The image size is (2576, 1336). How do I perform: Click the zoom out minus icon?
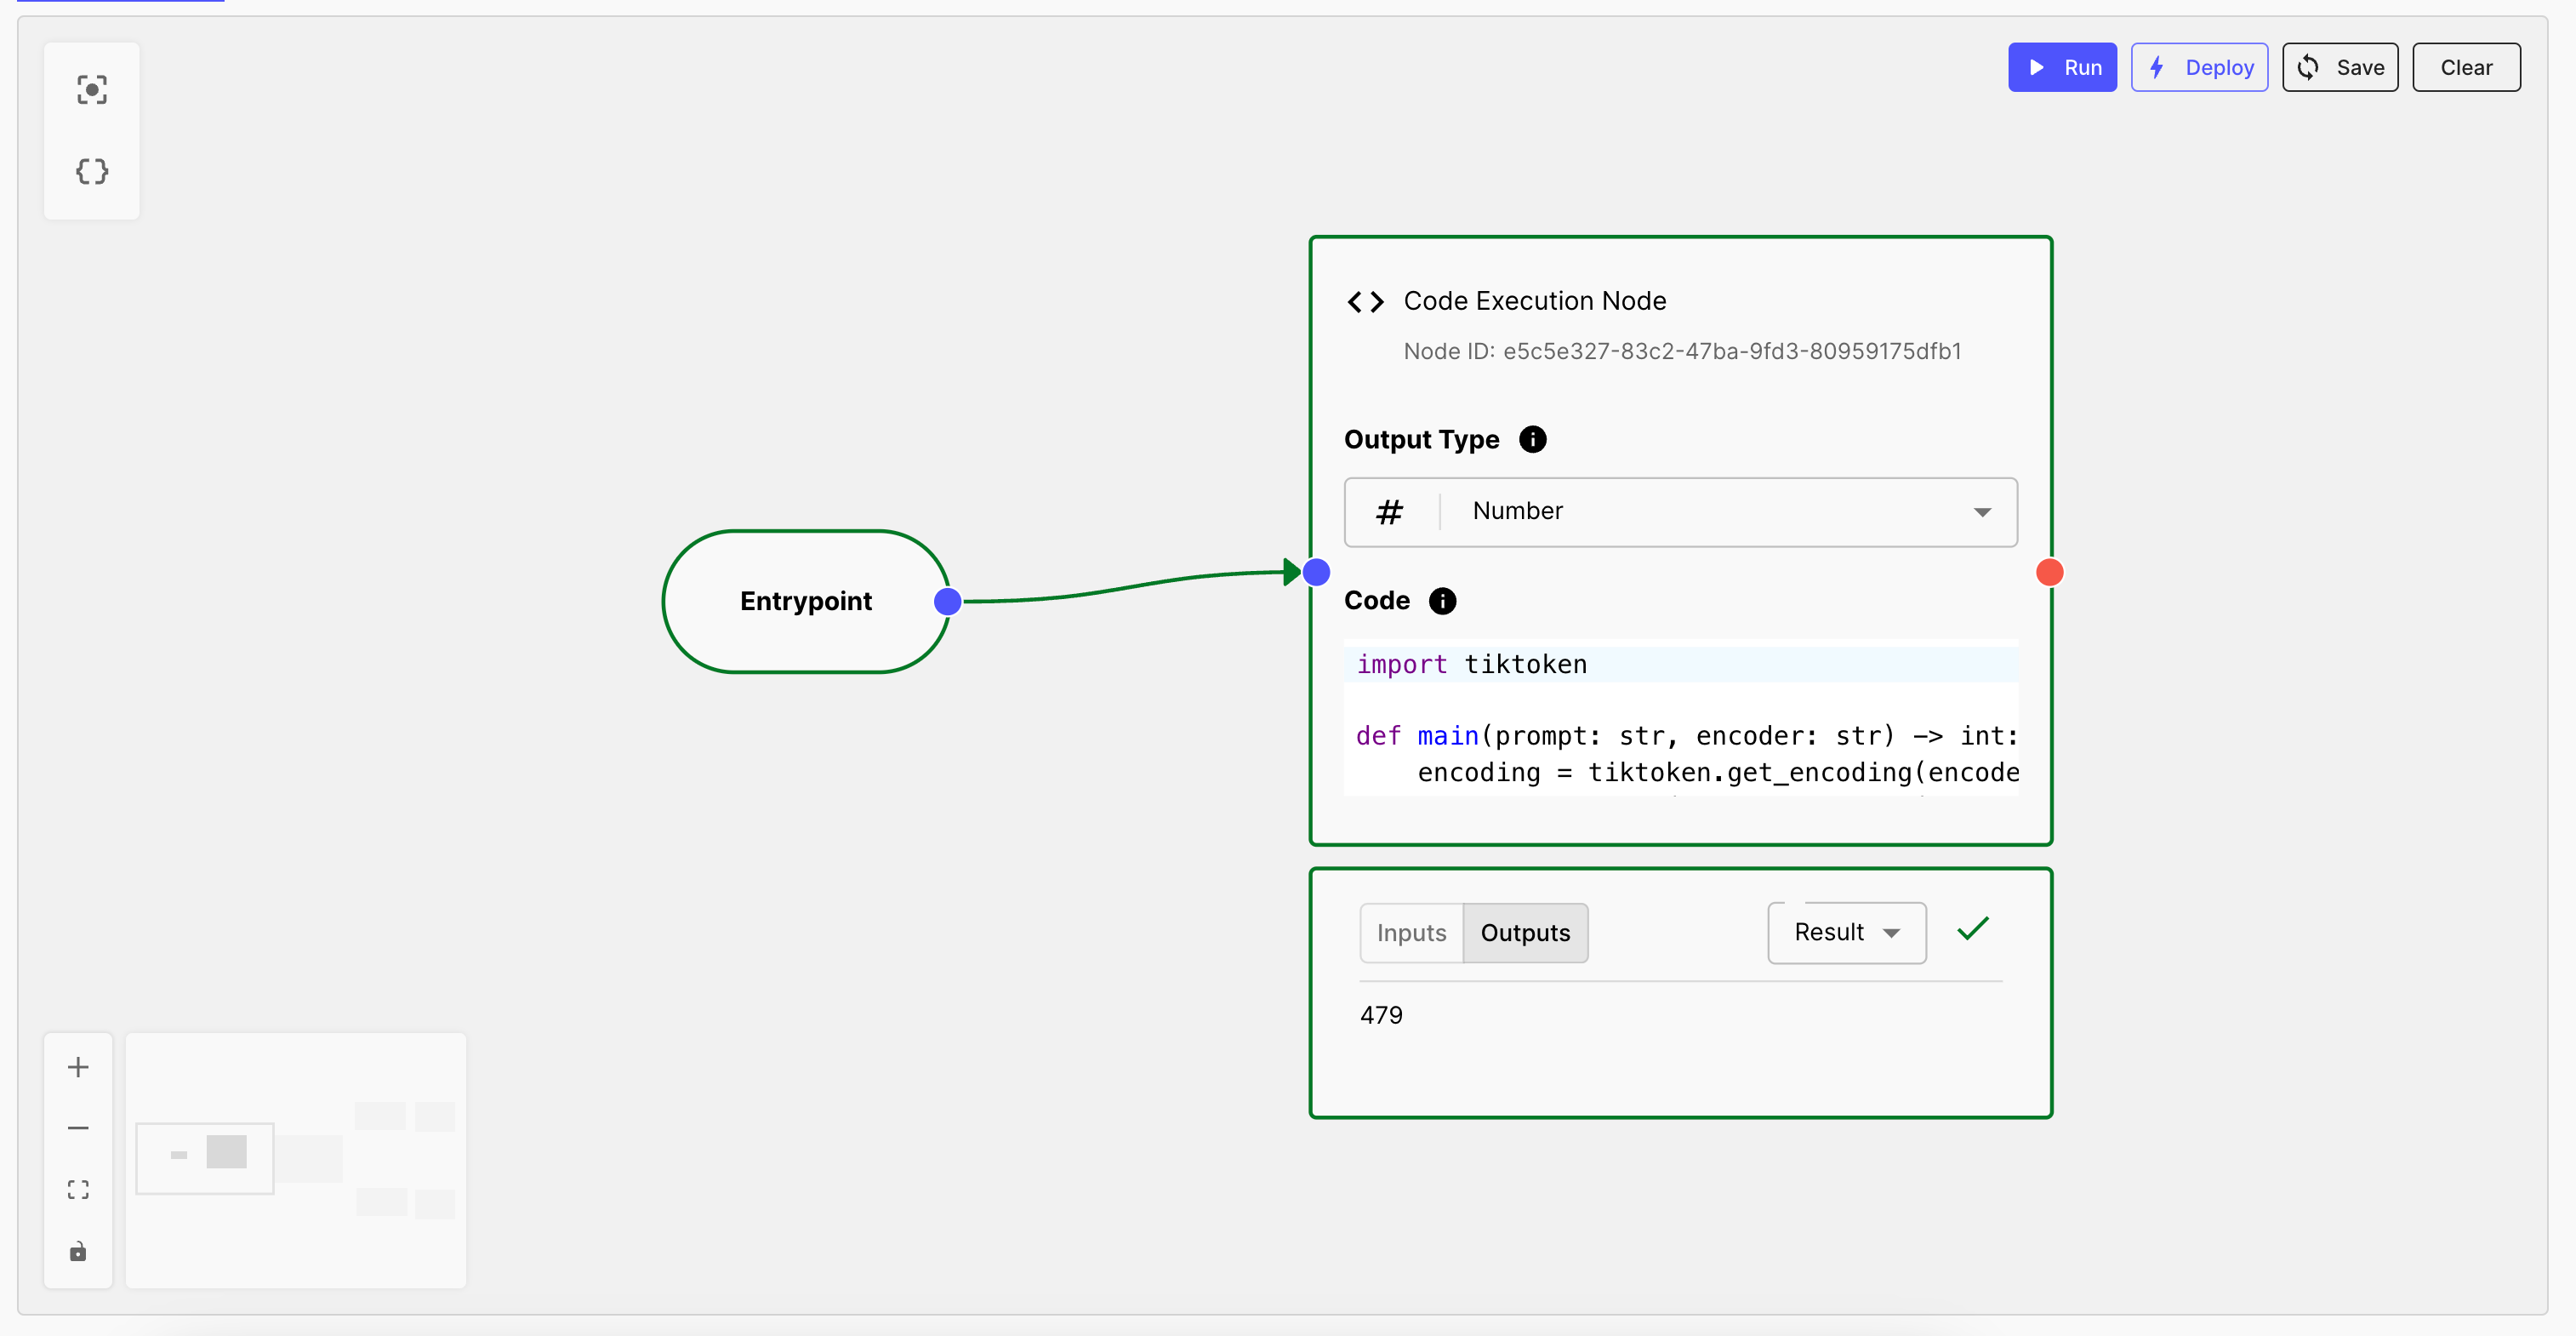pos(78,1128)
